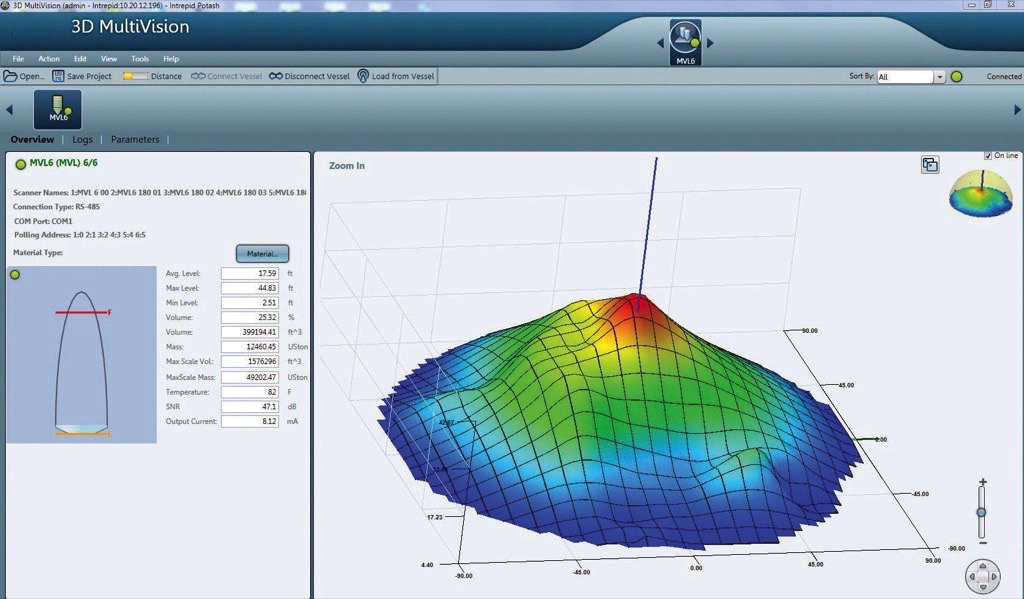Click the Material button
Image resolution: width=1024 pixels, height=599 pixels.
(x=263, y=253)
